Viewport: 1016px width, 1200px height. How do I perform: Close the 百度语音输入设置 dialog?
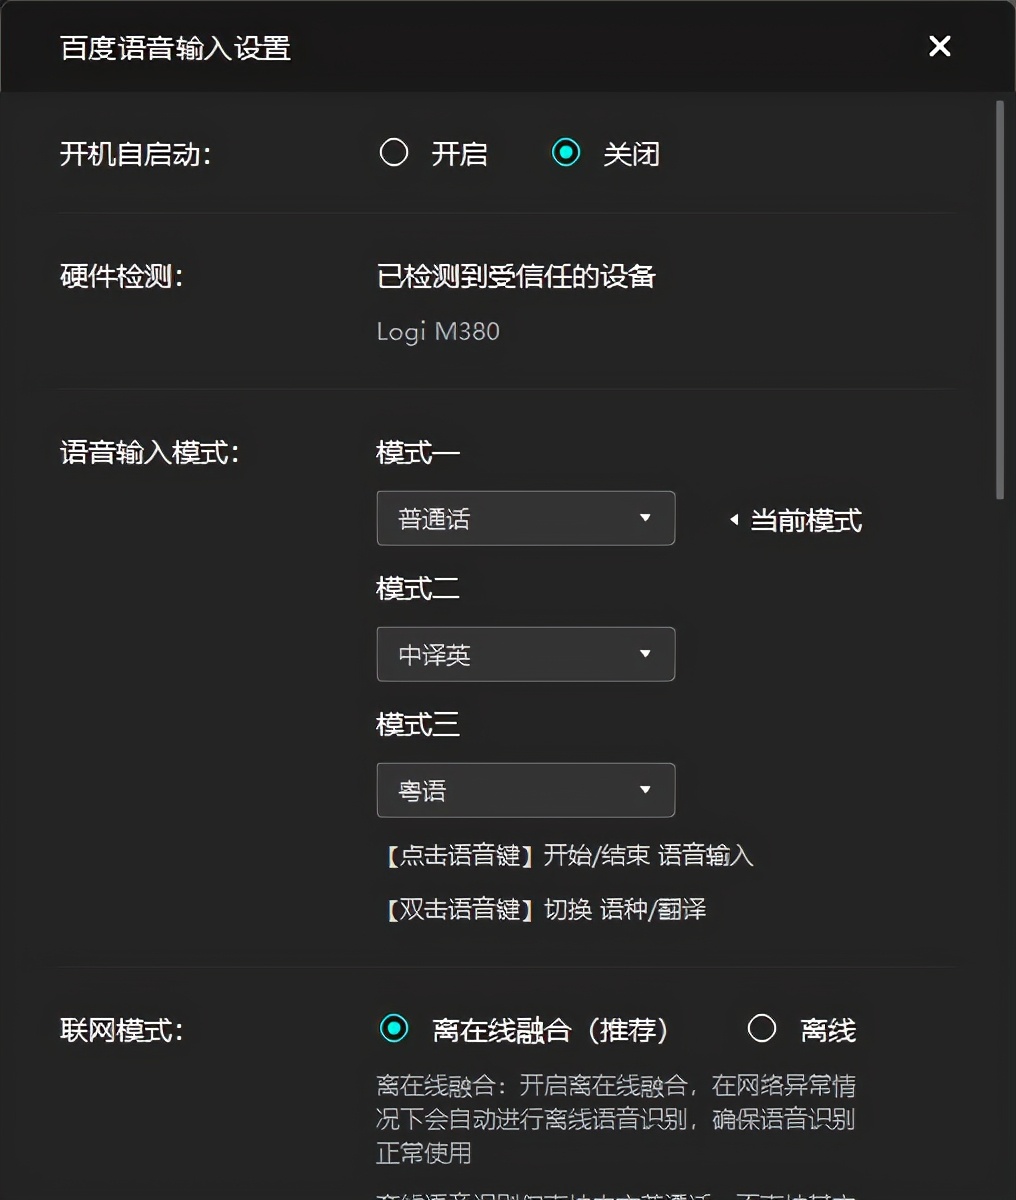pos(938,46)
